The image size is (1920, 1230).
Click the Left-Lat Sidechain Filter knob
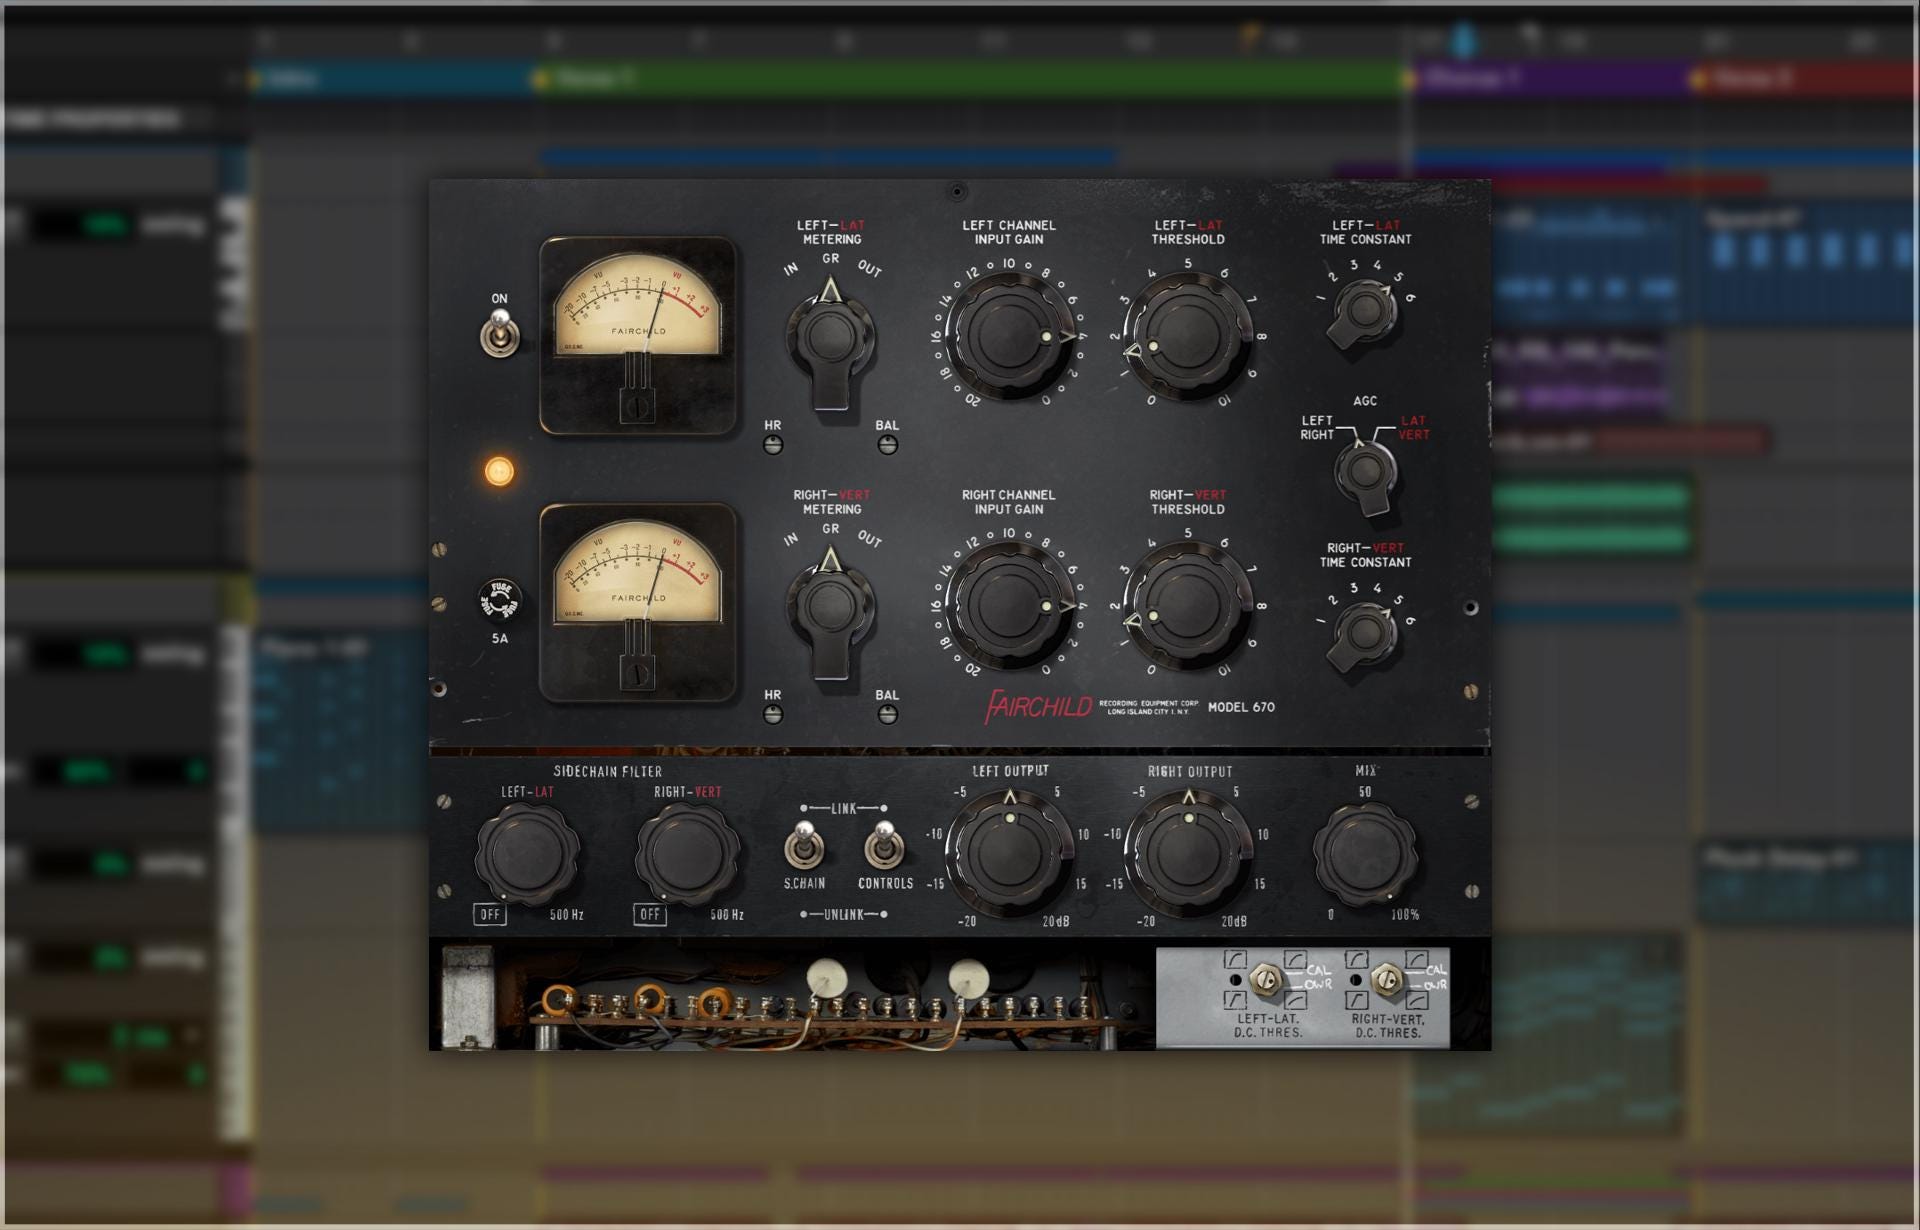527,853
